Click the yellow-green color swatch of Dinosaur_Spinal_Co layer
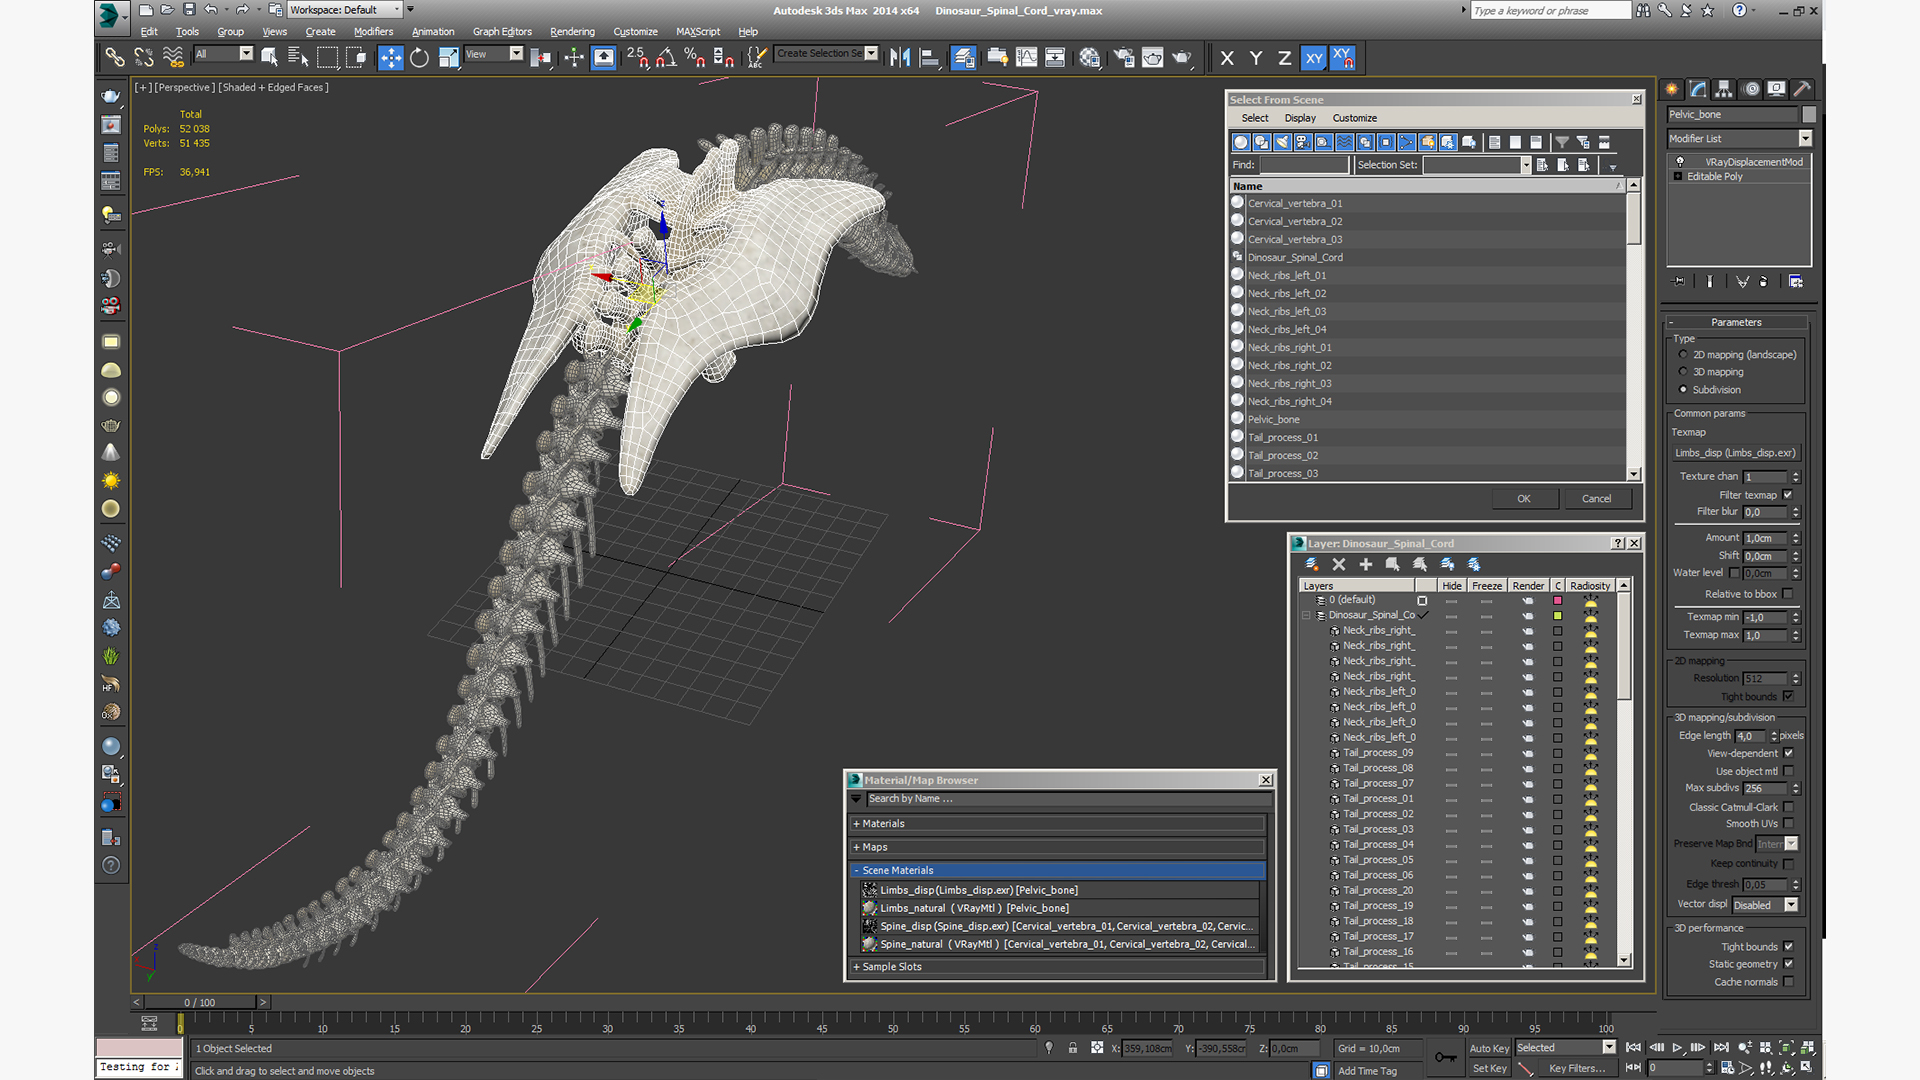 1557,616
